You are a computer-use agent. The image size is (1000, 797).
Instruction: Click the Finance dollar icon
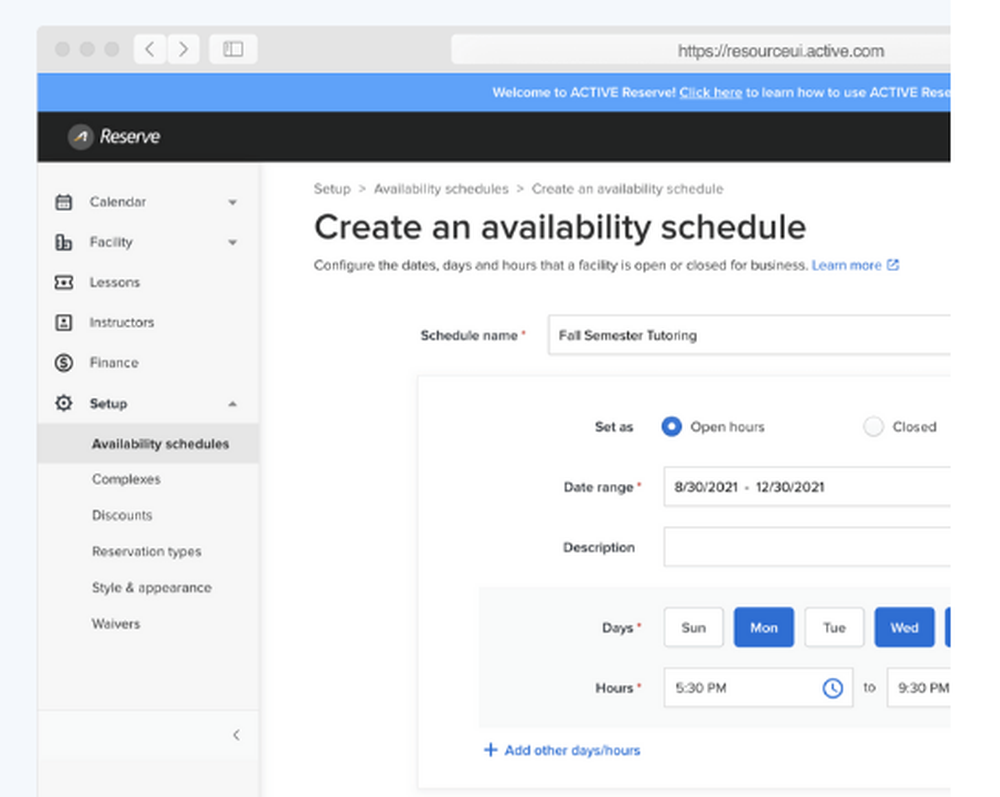[64, 363]
